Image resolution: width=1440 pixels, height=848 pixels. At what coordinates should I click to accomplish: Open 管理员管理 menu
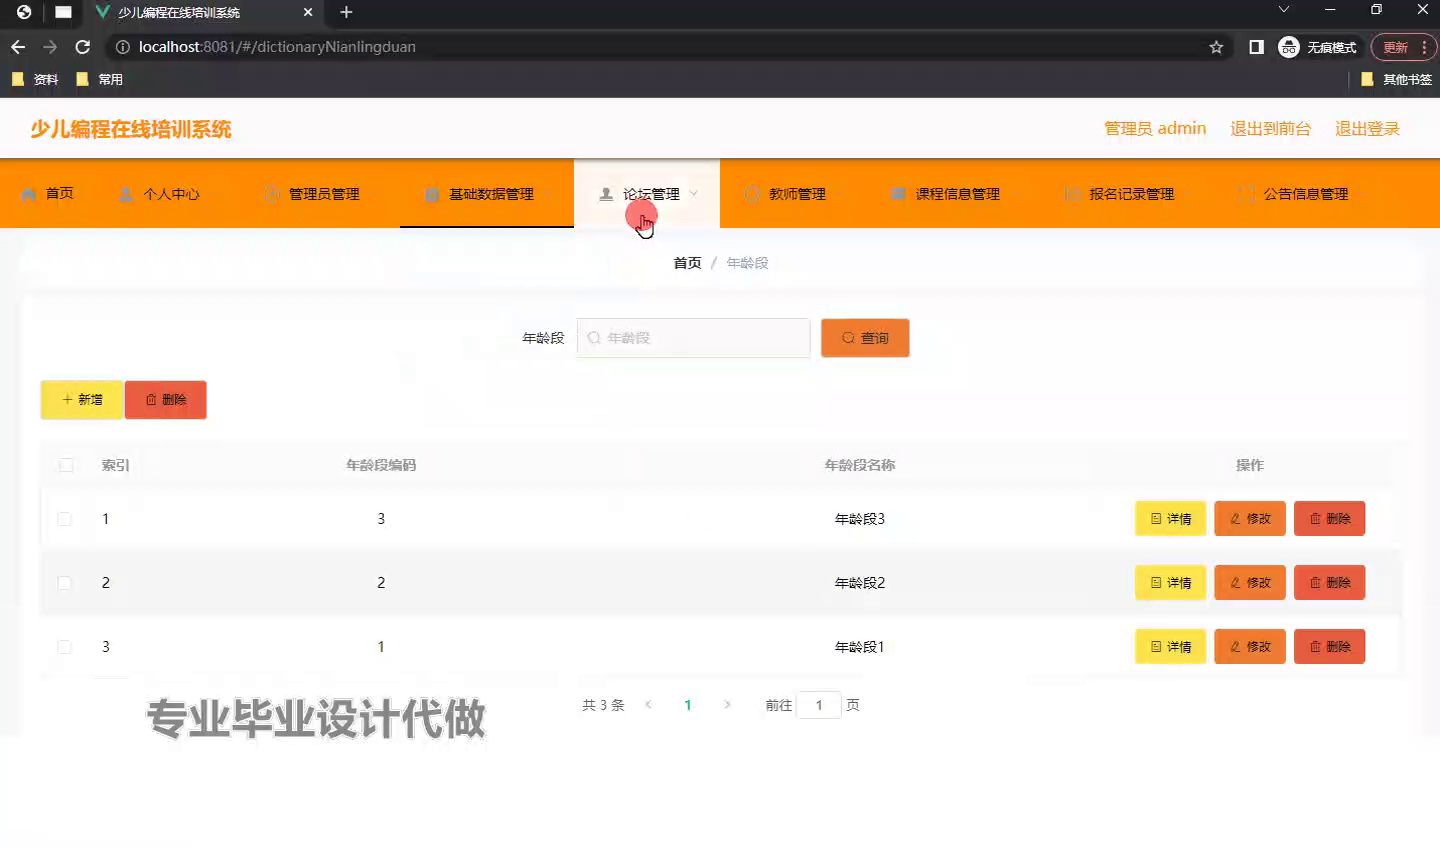point(312,194)
